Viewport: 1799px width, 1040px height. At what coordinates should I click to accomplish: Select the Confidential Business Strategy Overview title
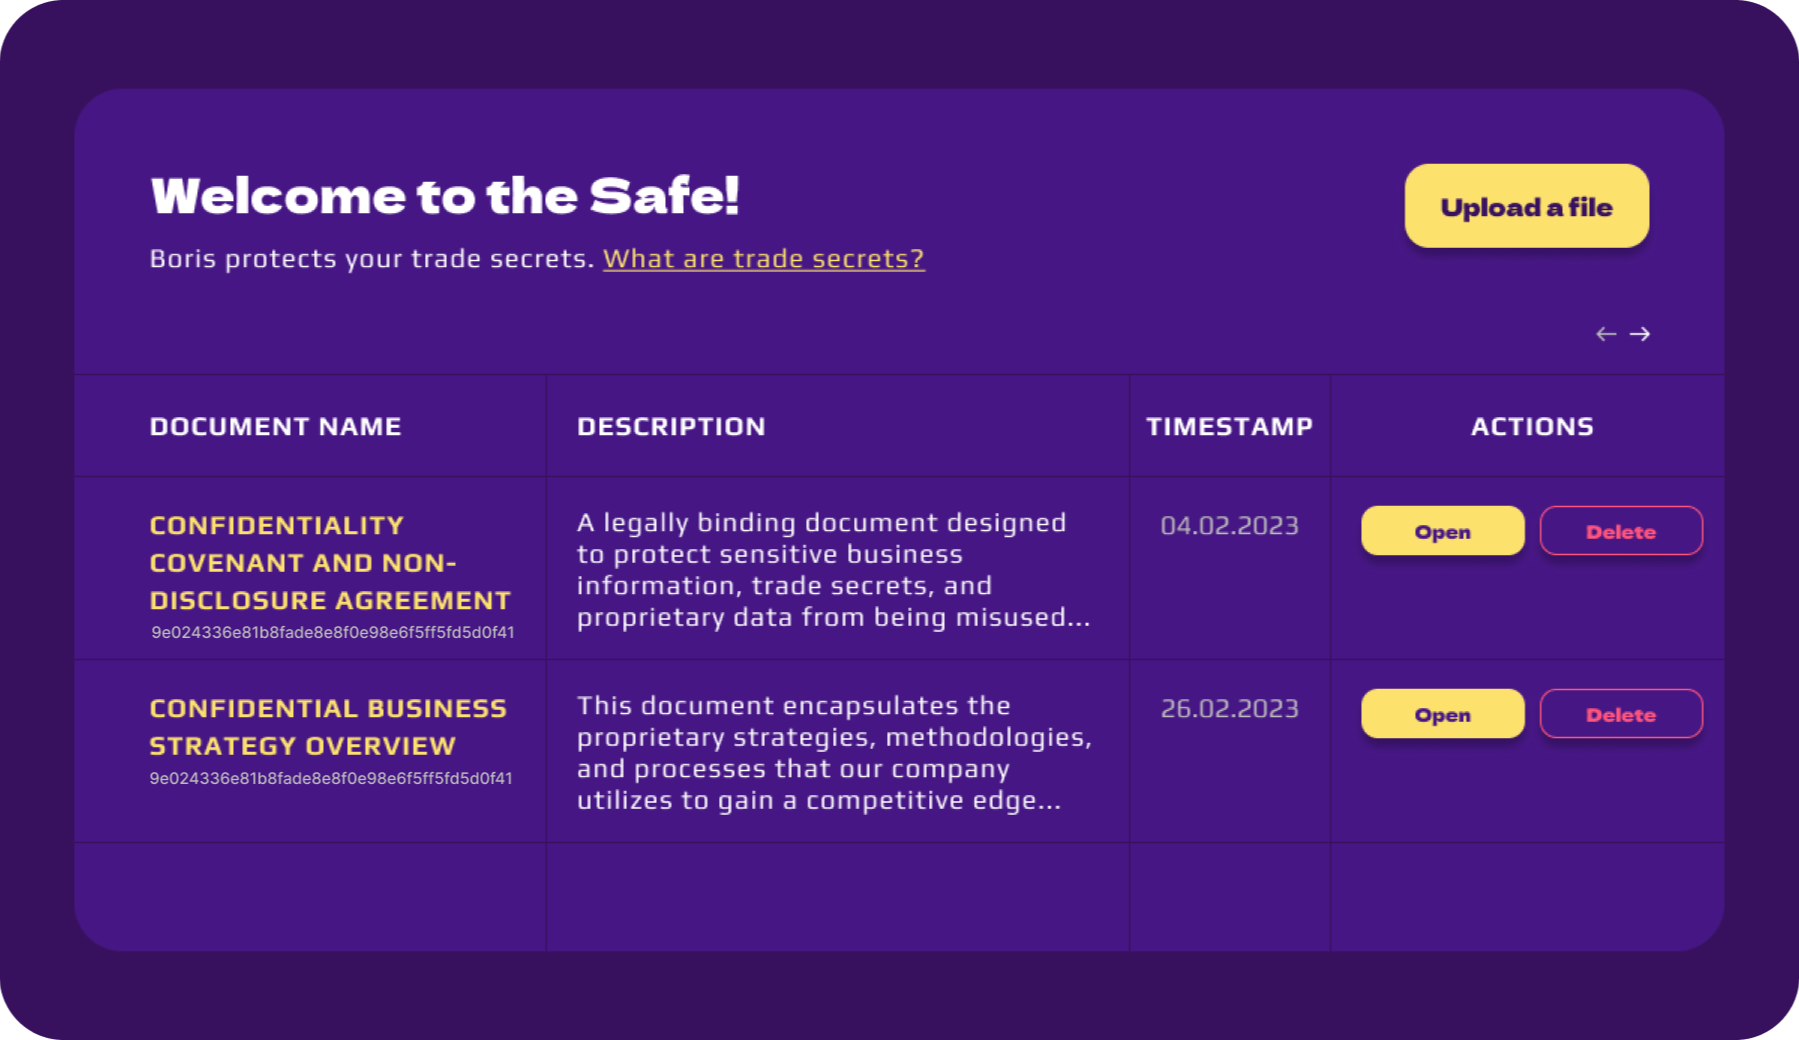tap(328, 727)
